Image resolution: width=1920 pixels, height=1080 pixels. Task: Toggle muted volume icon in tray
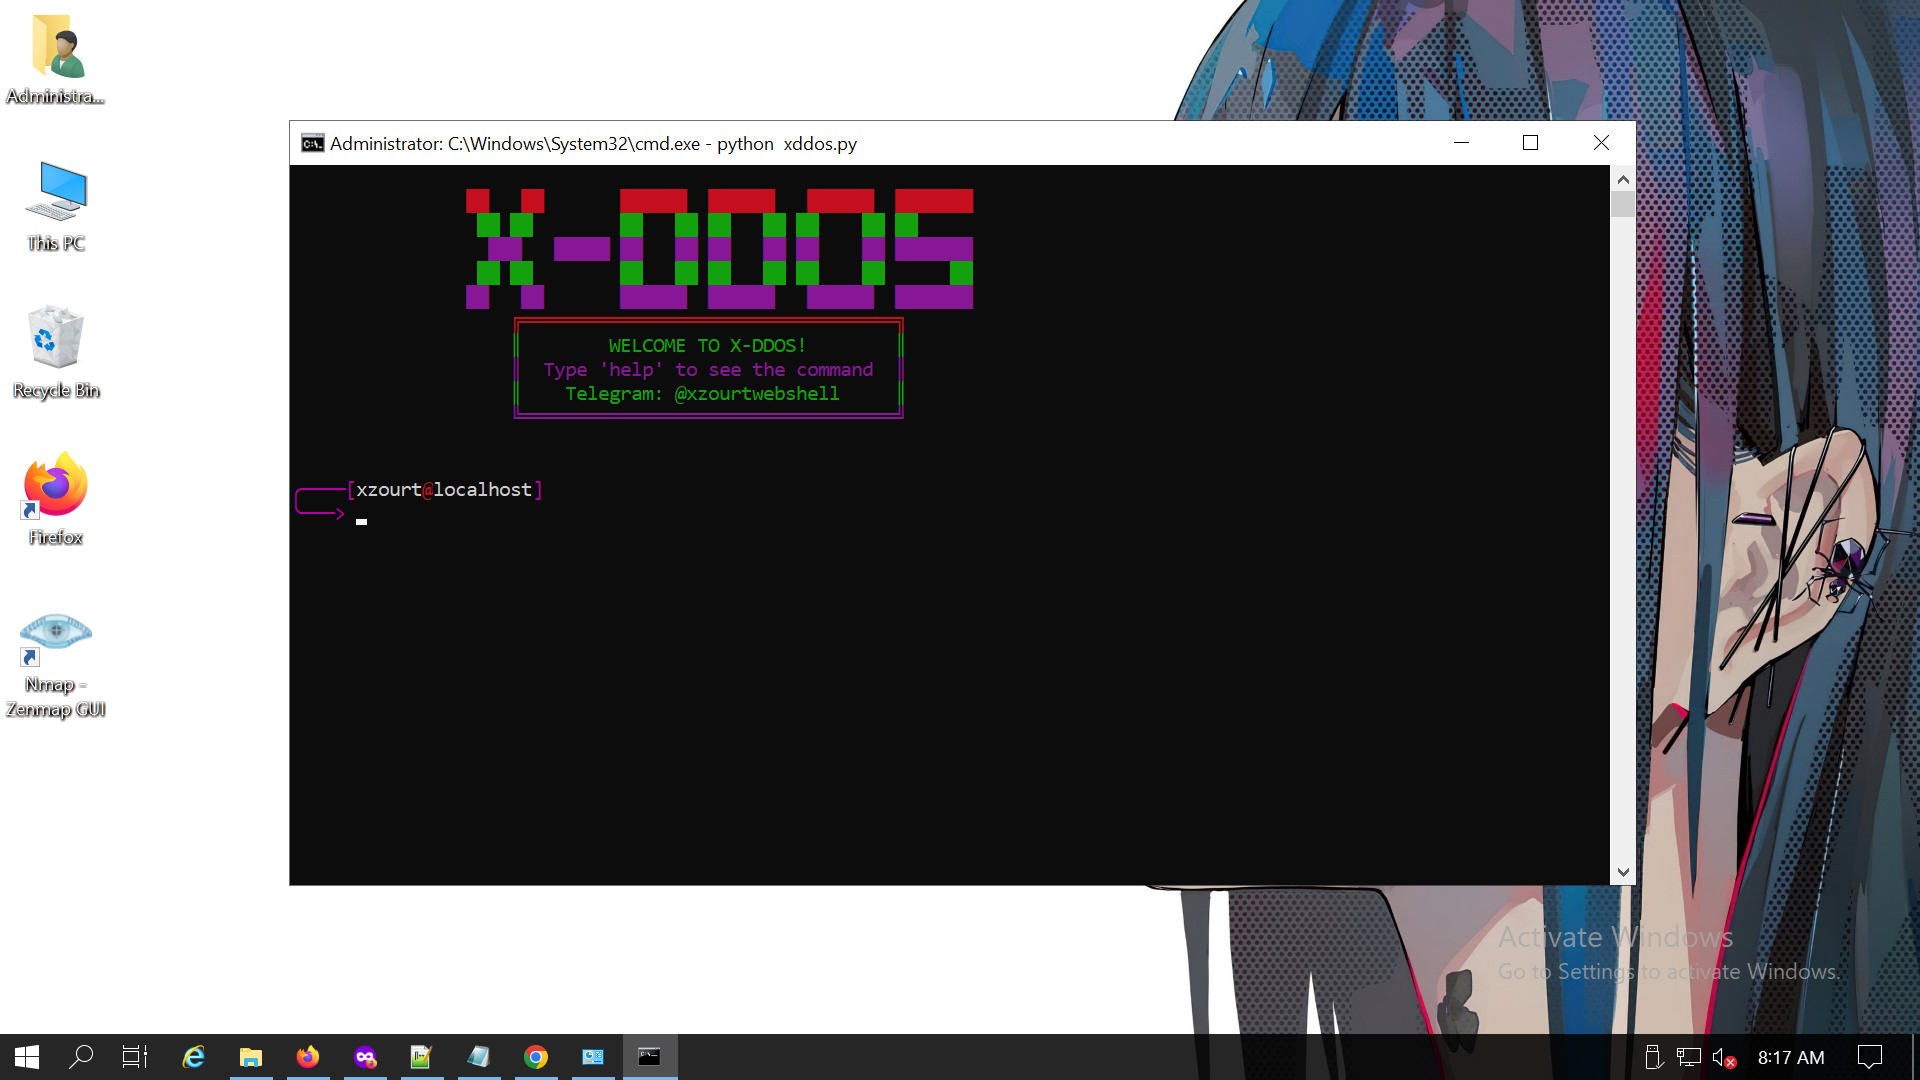click(x=1723, y=1057)
